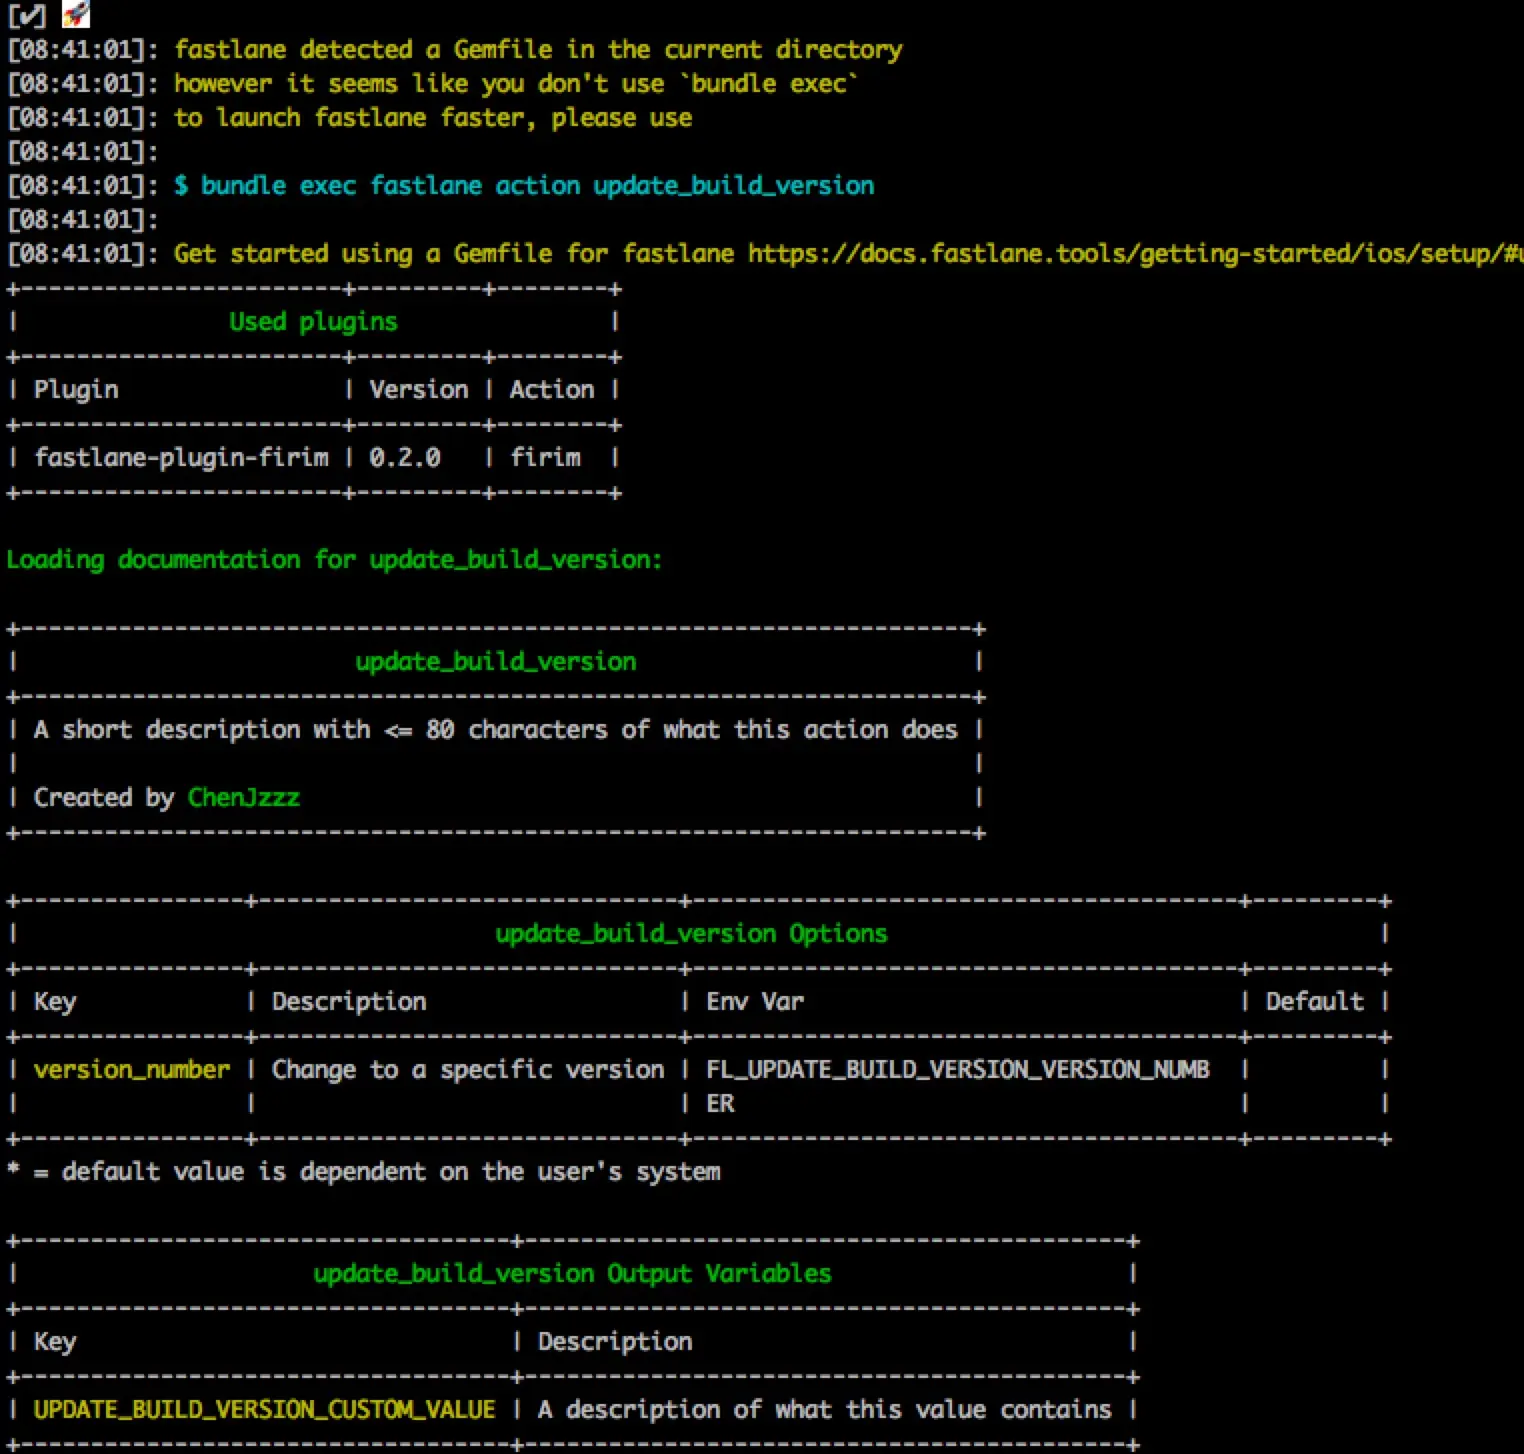
Task: Click the rocket emoji icon
Action: (x=76, y=13)
